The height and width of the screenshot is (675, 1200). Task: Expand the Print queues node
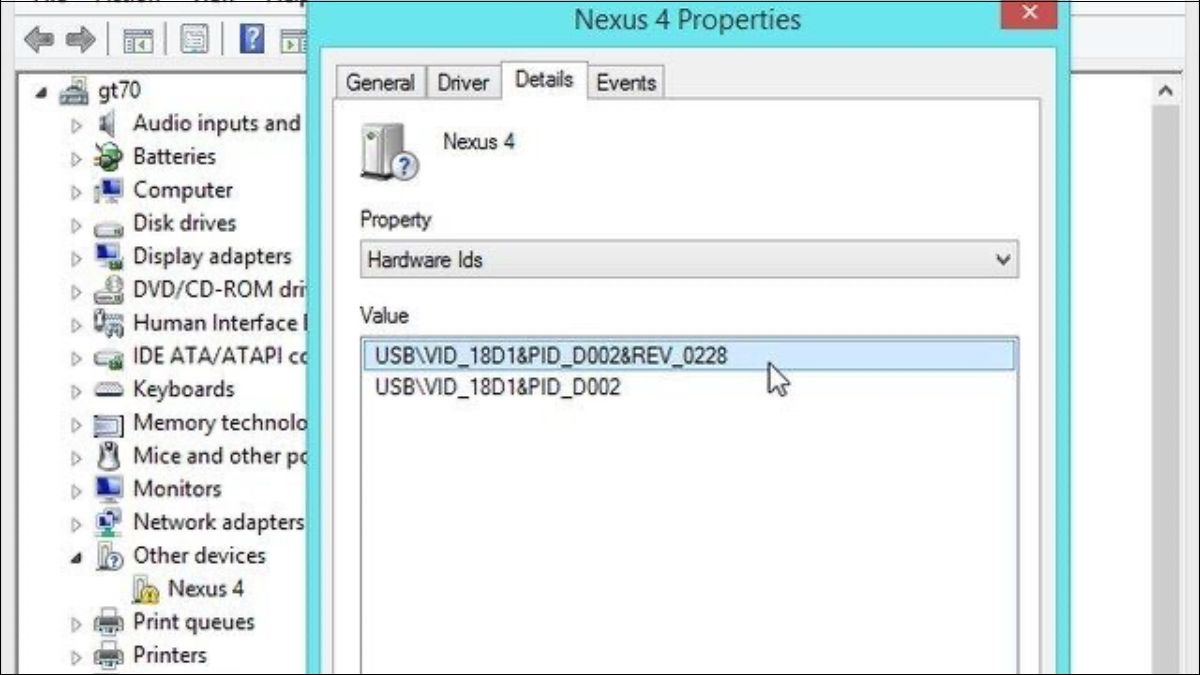(x=77, y=624)
